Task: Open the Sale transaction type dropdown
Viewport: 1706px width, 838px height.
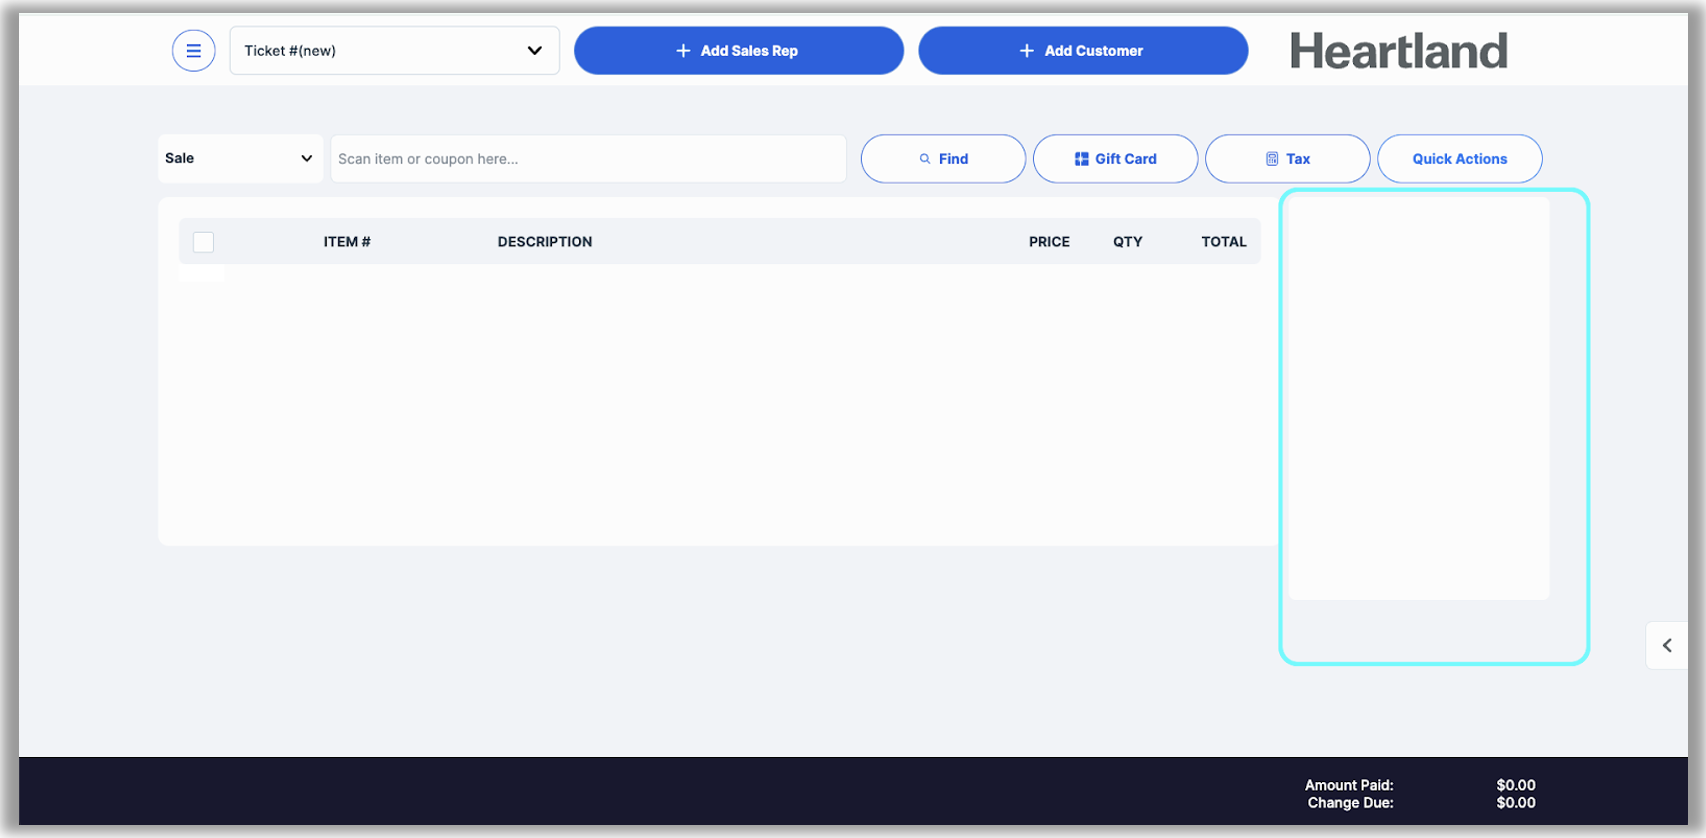Action: tap(240, 159)
